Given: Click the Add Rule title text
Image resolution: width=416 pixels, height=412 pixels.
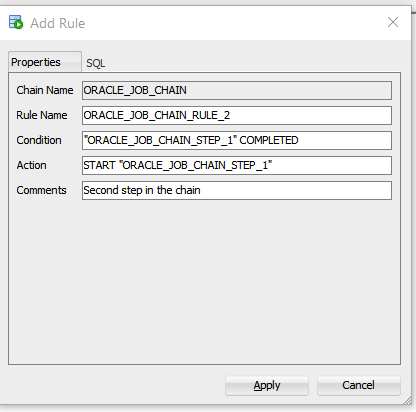Looking at the screenshot, I should coord(57,23).
